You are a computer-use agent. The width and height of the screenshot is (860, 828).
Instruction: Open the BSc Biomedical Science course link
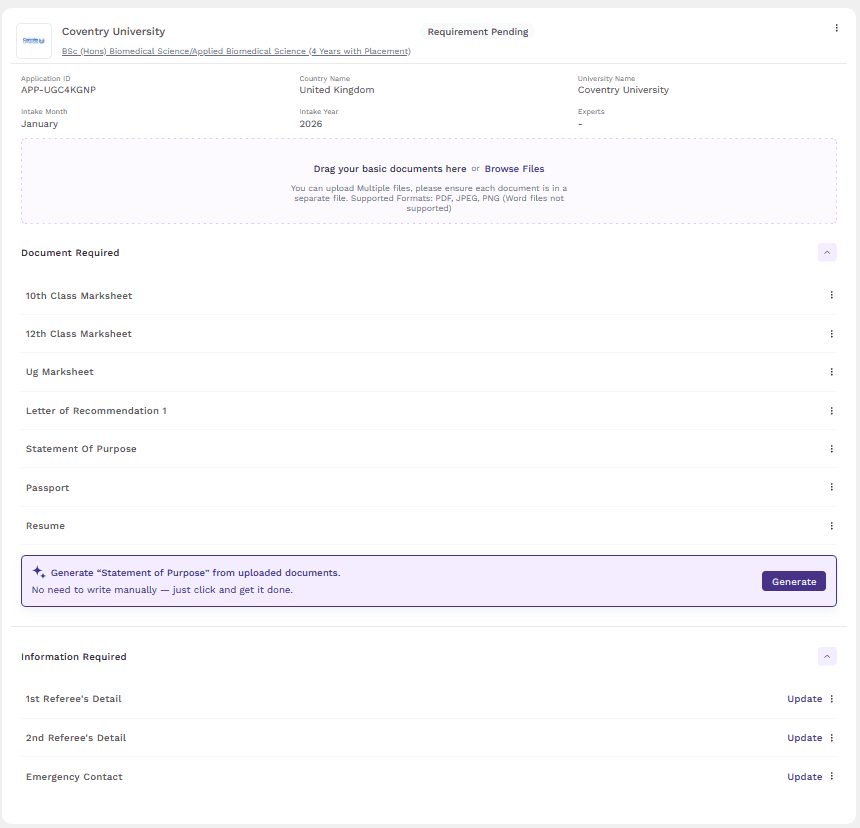pos(237,51)
